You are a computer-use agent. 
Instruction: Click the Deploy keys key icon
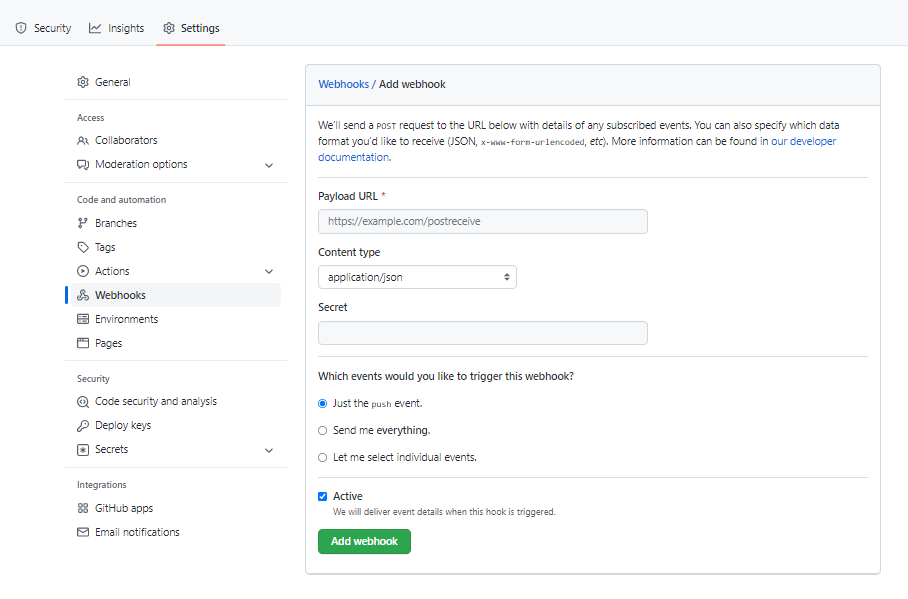click(x=83, y=425)
